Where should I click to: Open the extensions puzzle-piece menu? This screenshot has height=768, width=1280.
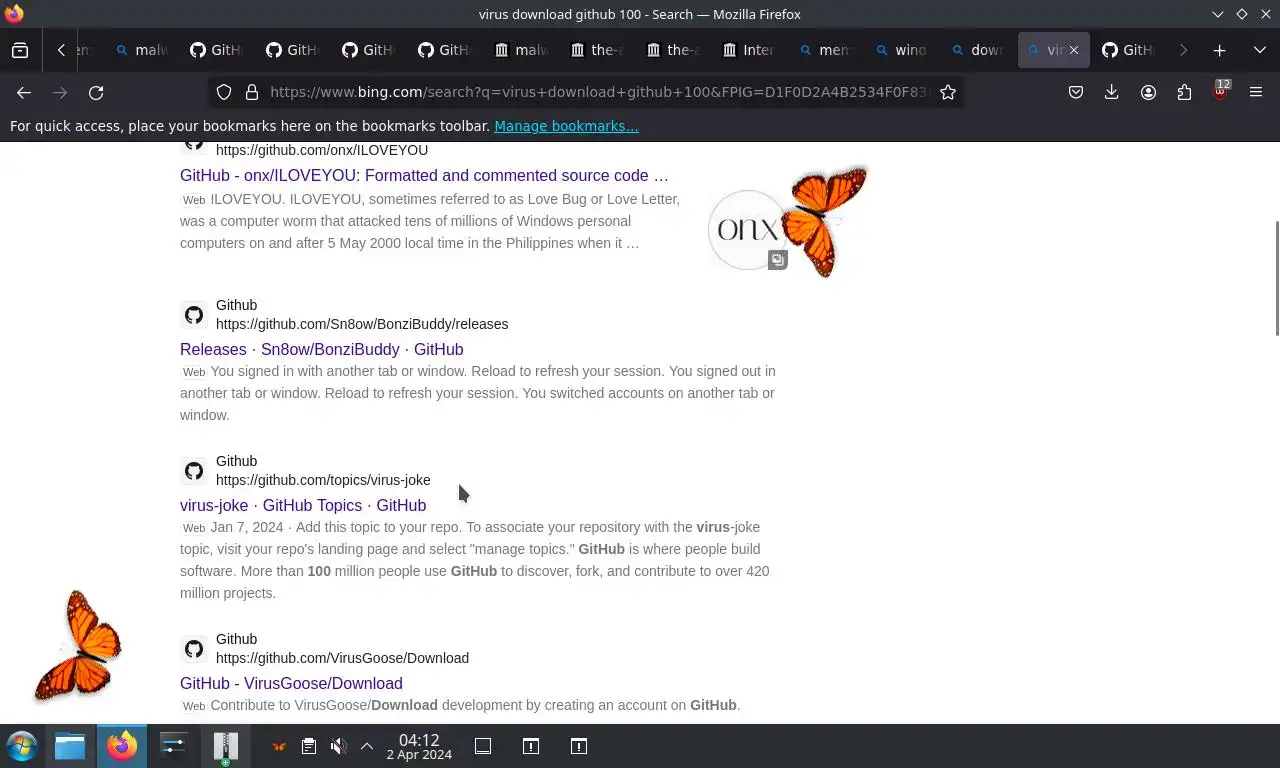tap(1184, 92)
